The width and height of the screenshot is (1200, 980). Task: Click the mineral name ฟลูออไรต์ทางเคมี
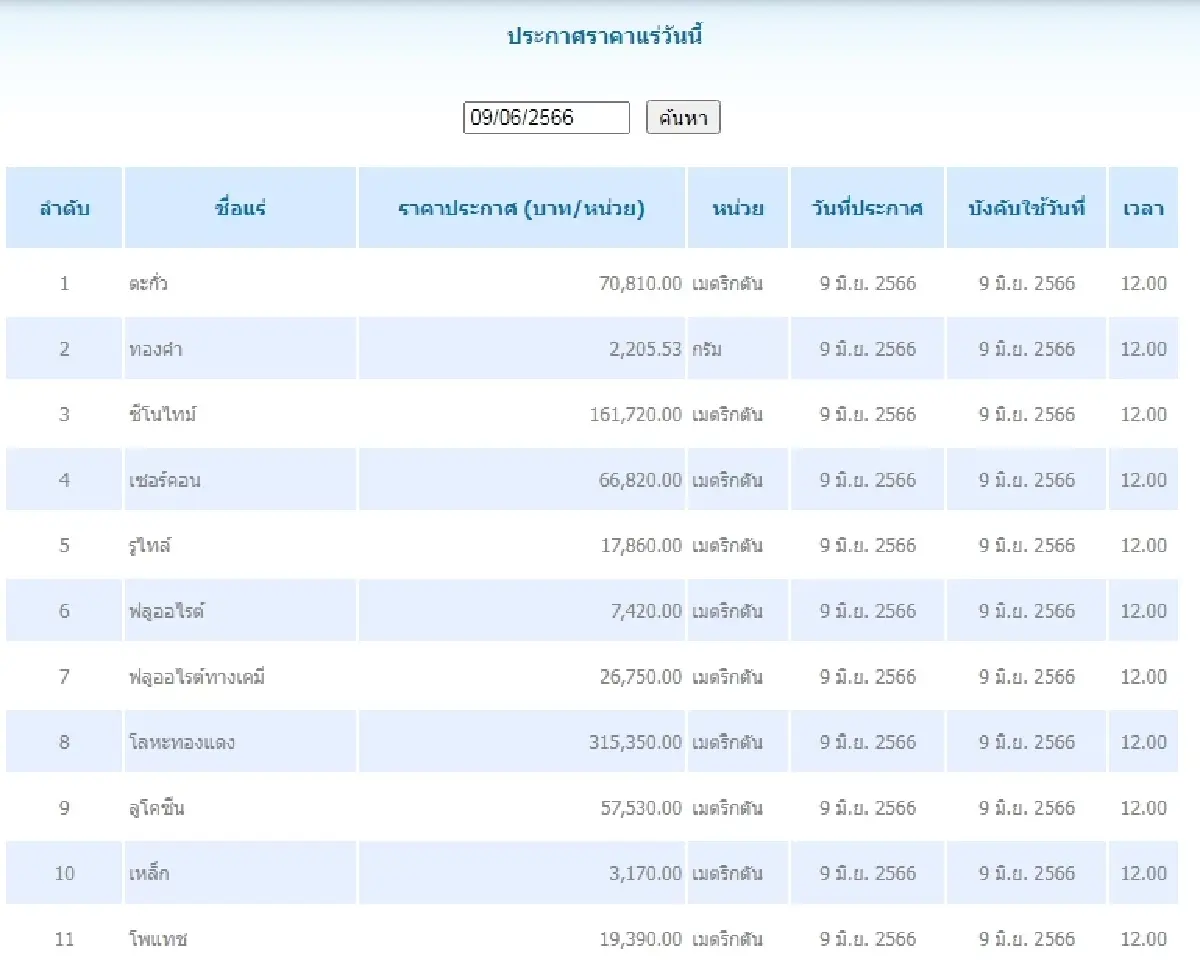pos(196,677)
